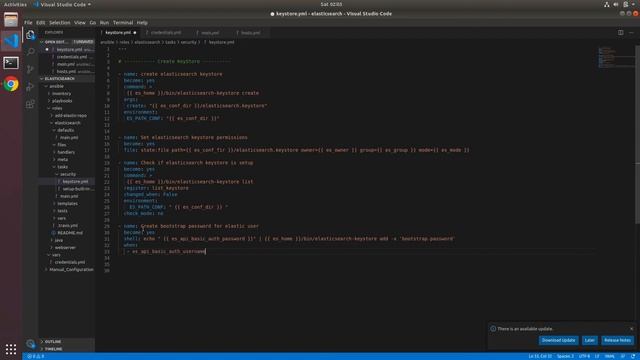This screenshot has width=640, height=360.
Task: Expand the handlers folder
Action: pos(66,152)
